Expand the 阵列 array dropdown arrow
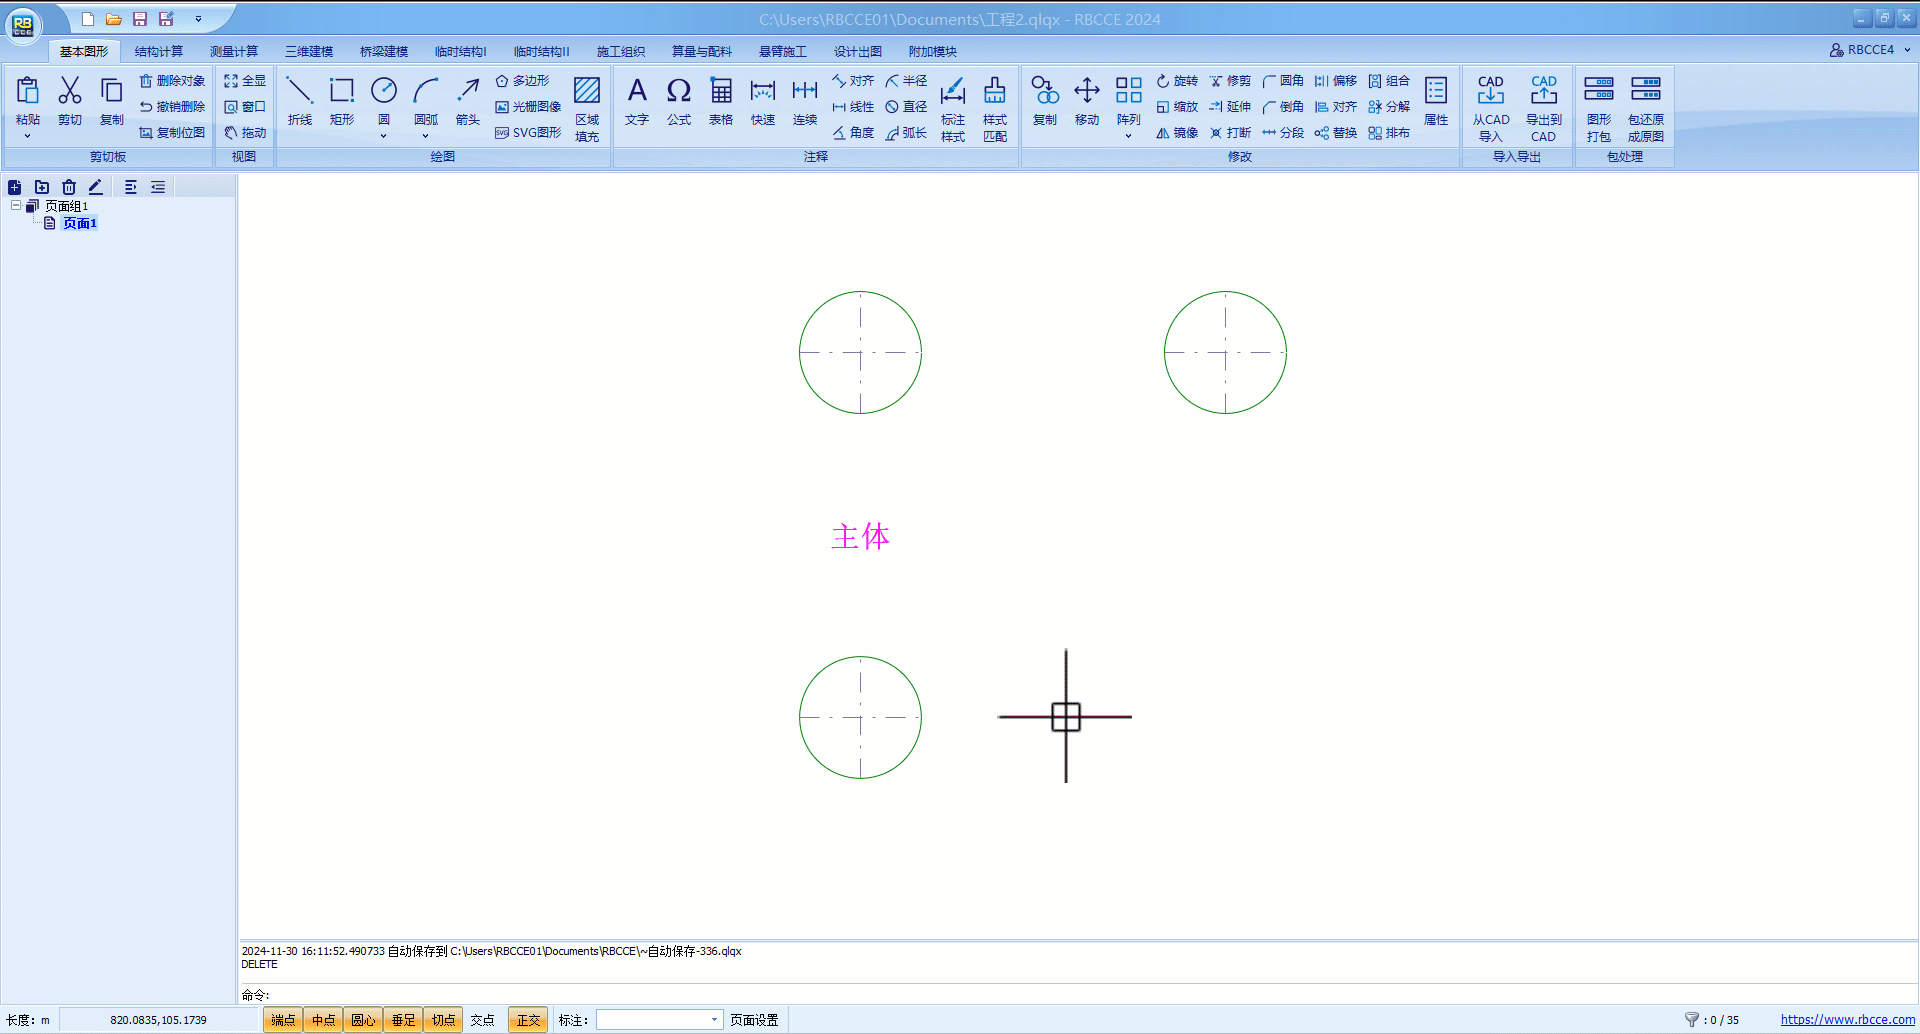 [x=1128, y=136]
